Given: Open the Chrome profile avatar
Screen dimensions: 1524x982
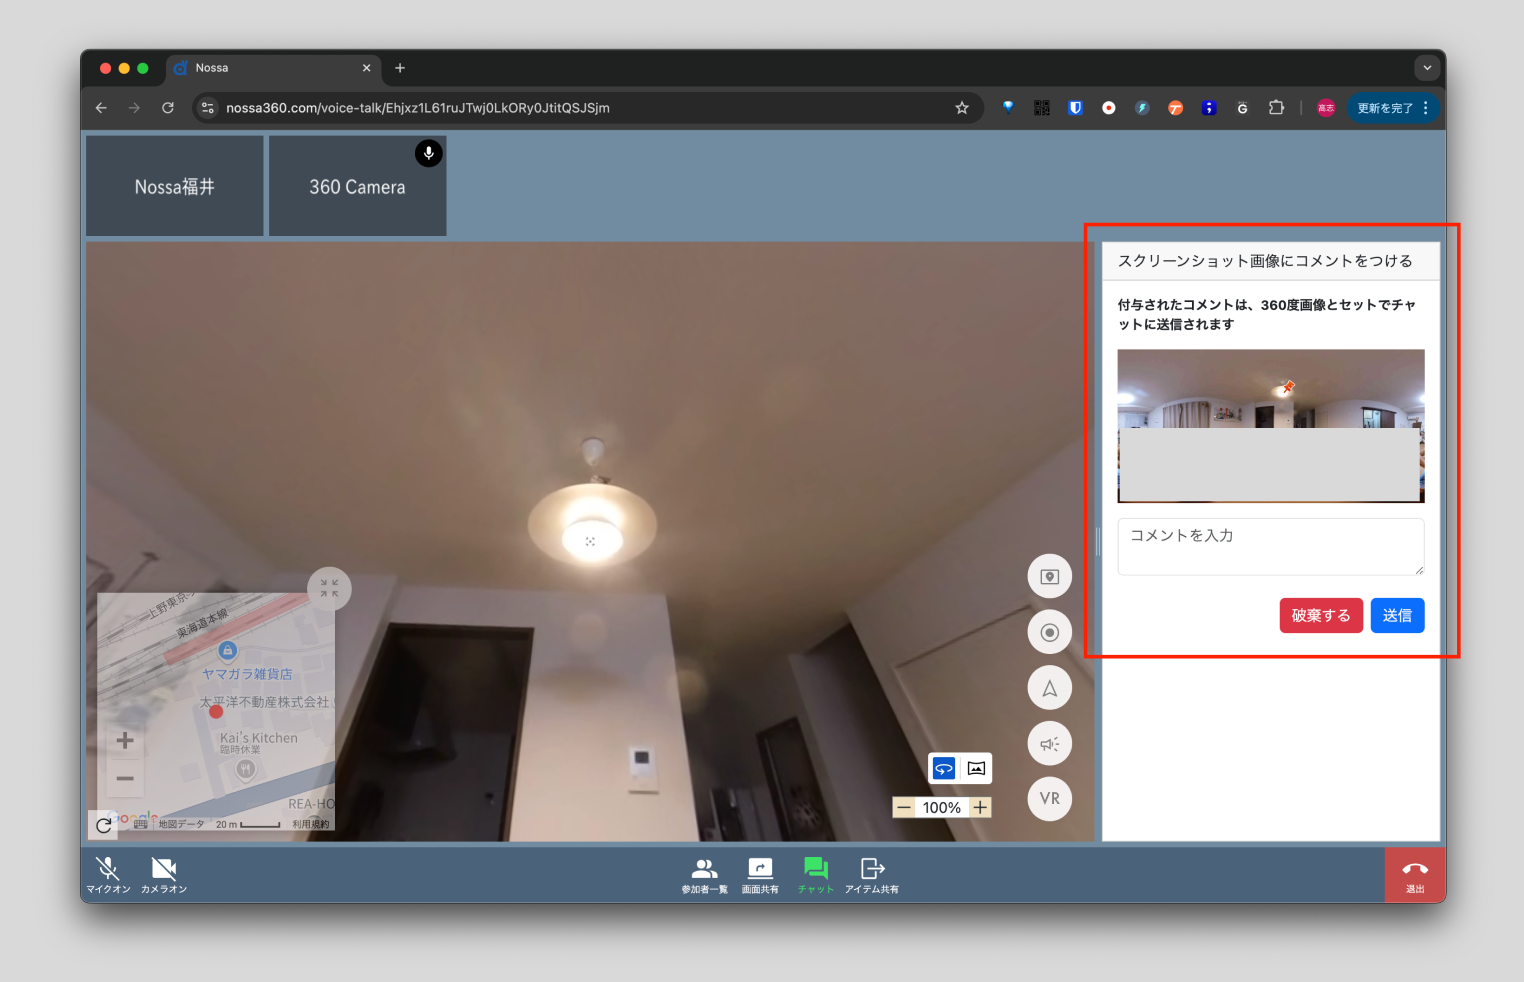Looking at the screenshot, I should pyautogui.click(x=1326, y=108).
